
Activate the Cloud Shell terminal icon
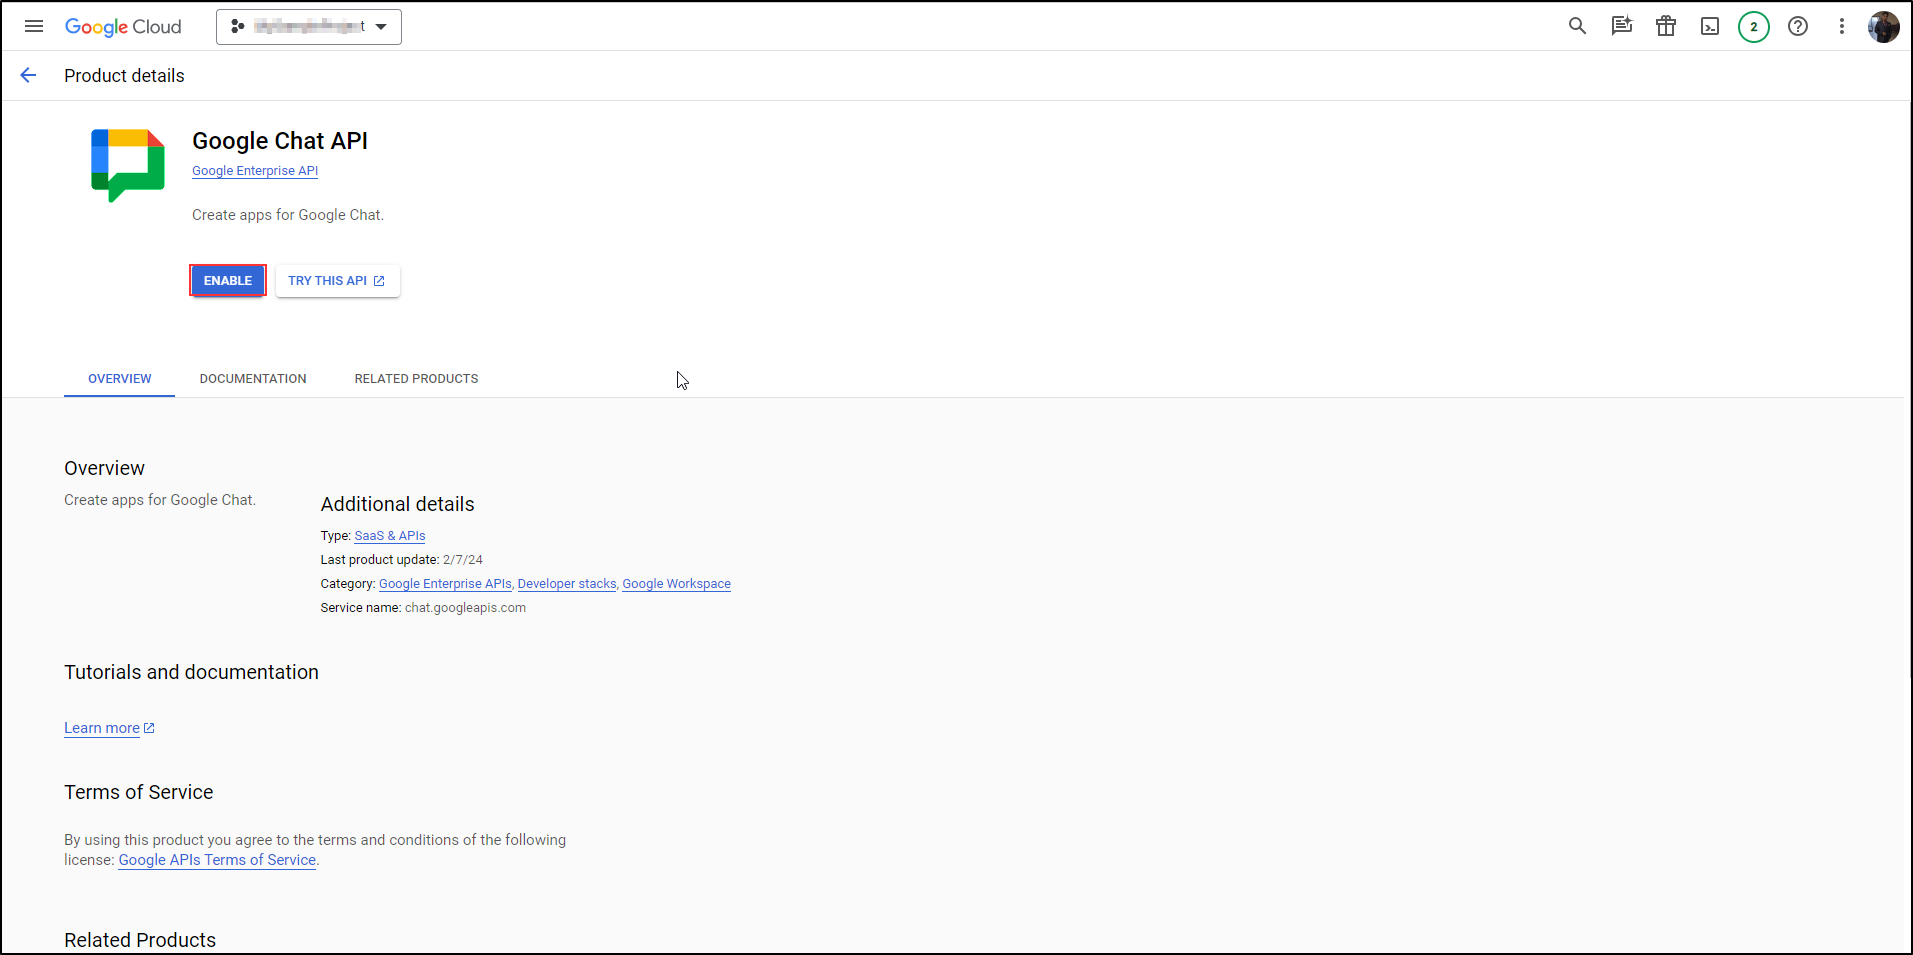[1710, 26]
